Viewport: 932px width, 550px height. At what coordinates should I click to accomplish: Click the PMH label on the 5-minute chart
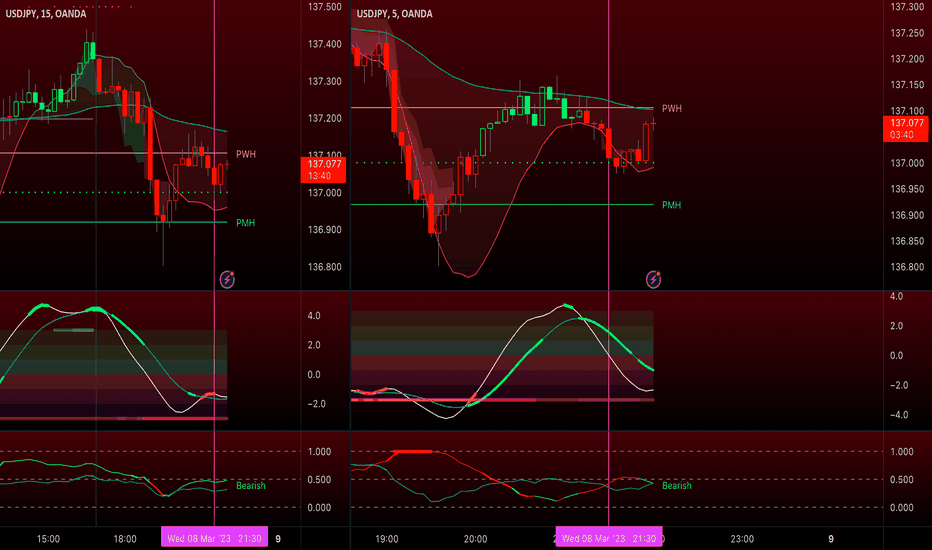click(672, 205)
